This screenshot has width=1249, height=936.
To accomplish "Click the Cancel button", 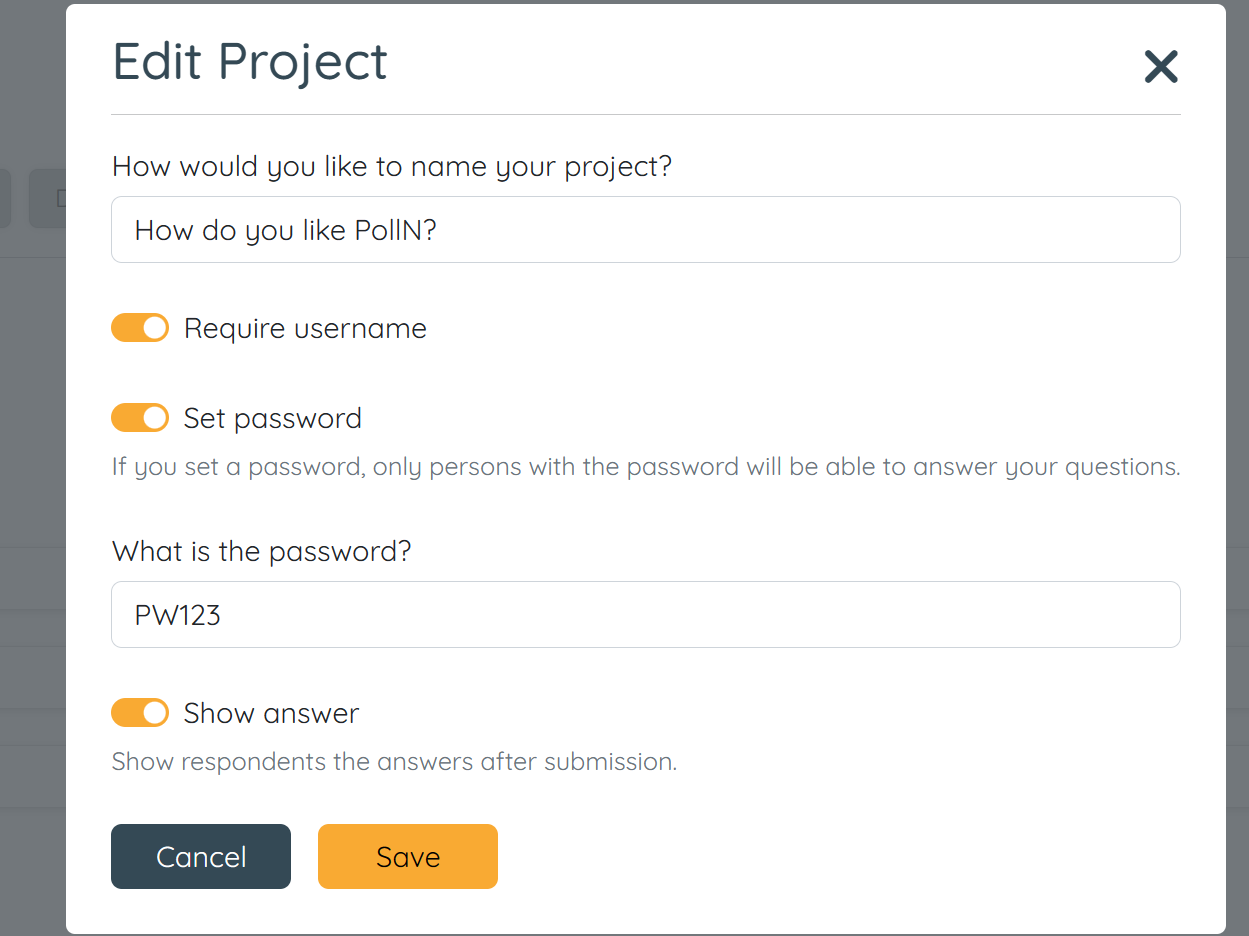I will pos(200,856).
